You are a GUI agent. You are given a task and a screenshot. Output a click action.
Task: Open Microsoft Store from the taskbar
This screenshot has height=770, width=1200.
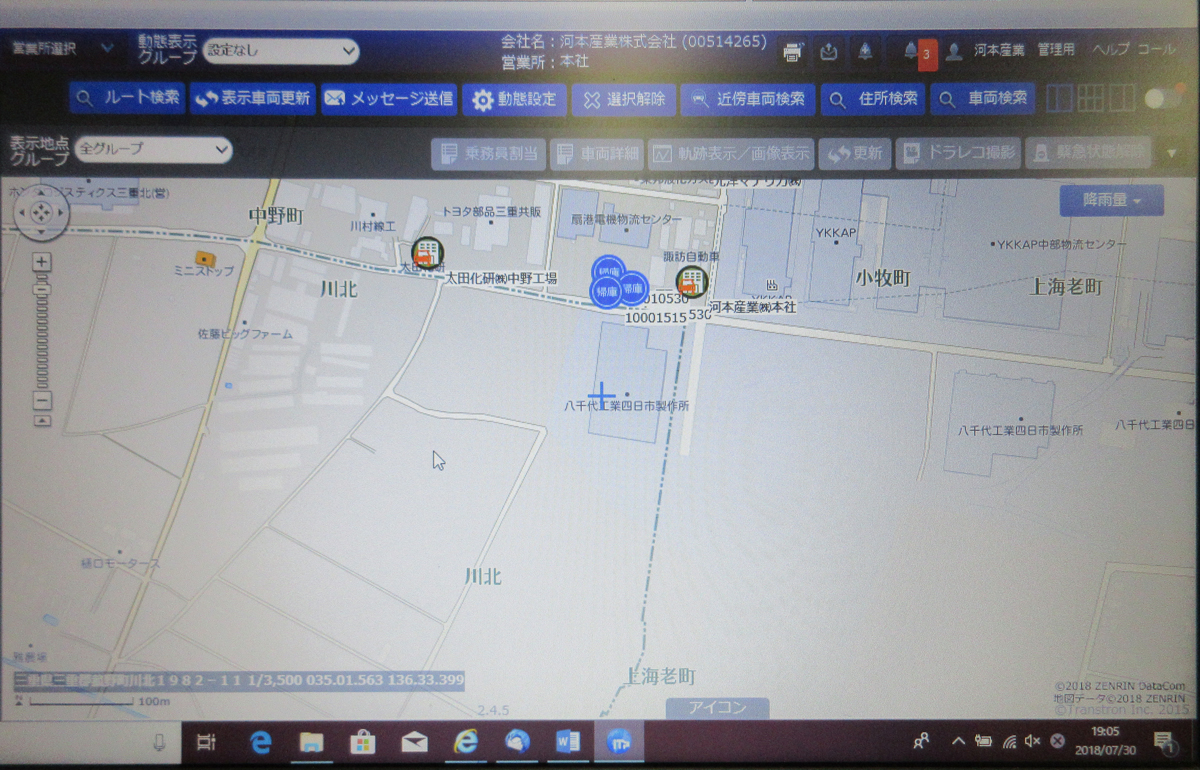[362, 742]
